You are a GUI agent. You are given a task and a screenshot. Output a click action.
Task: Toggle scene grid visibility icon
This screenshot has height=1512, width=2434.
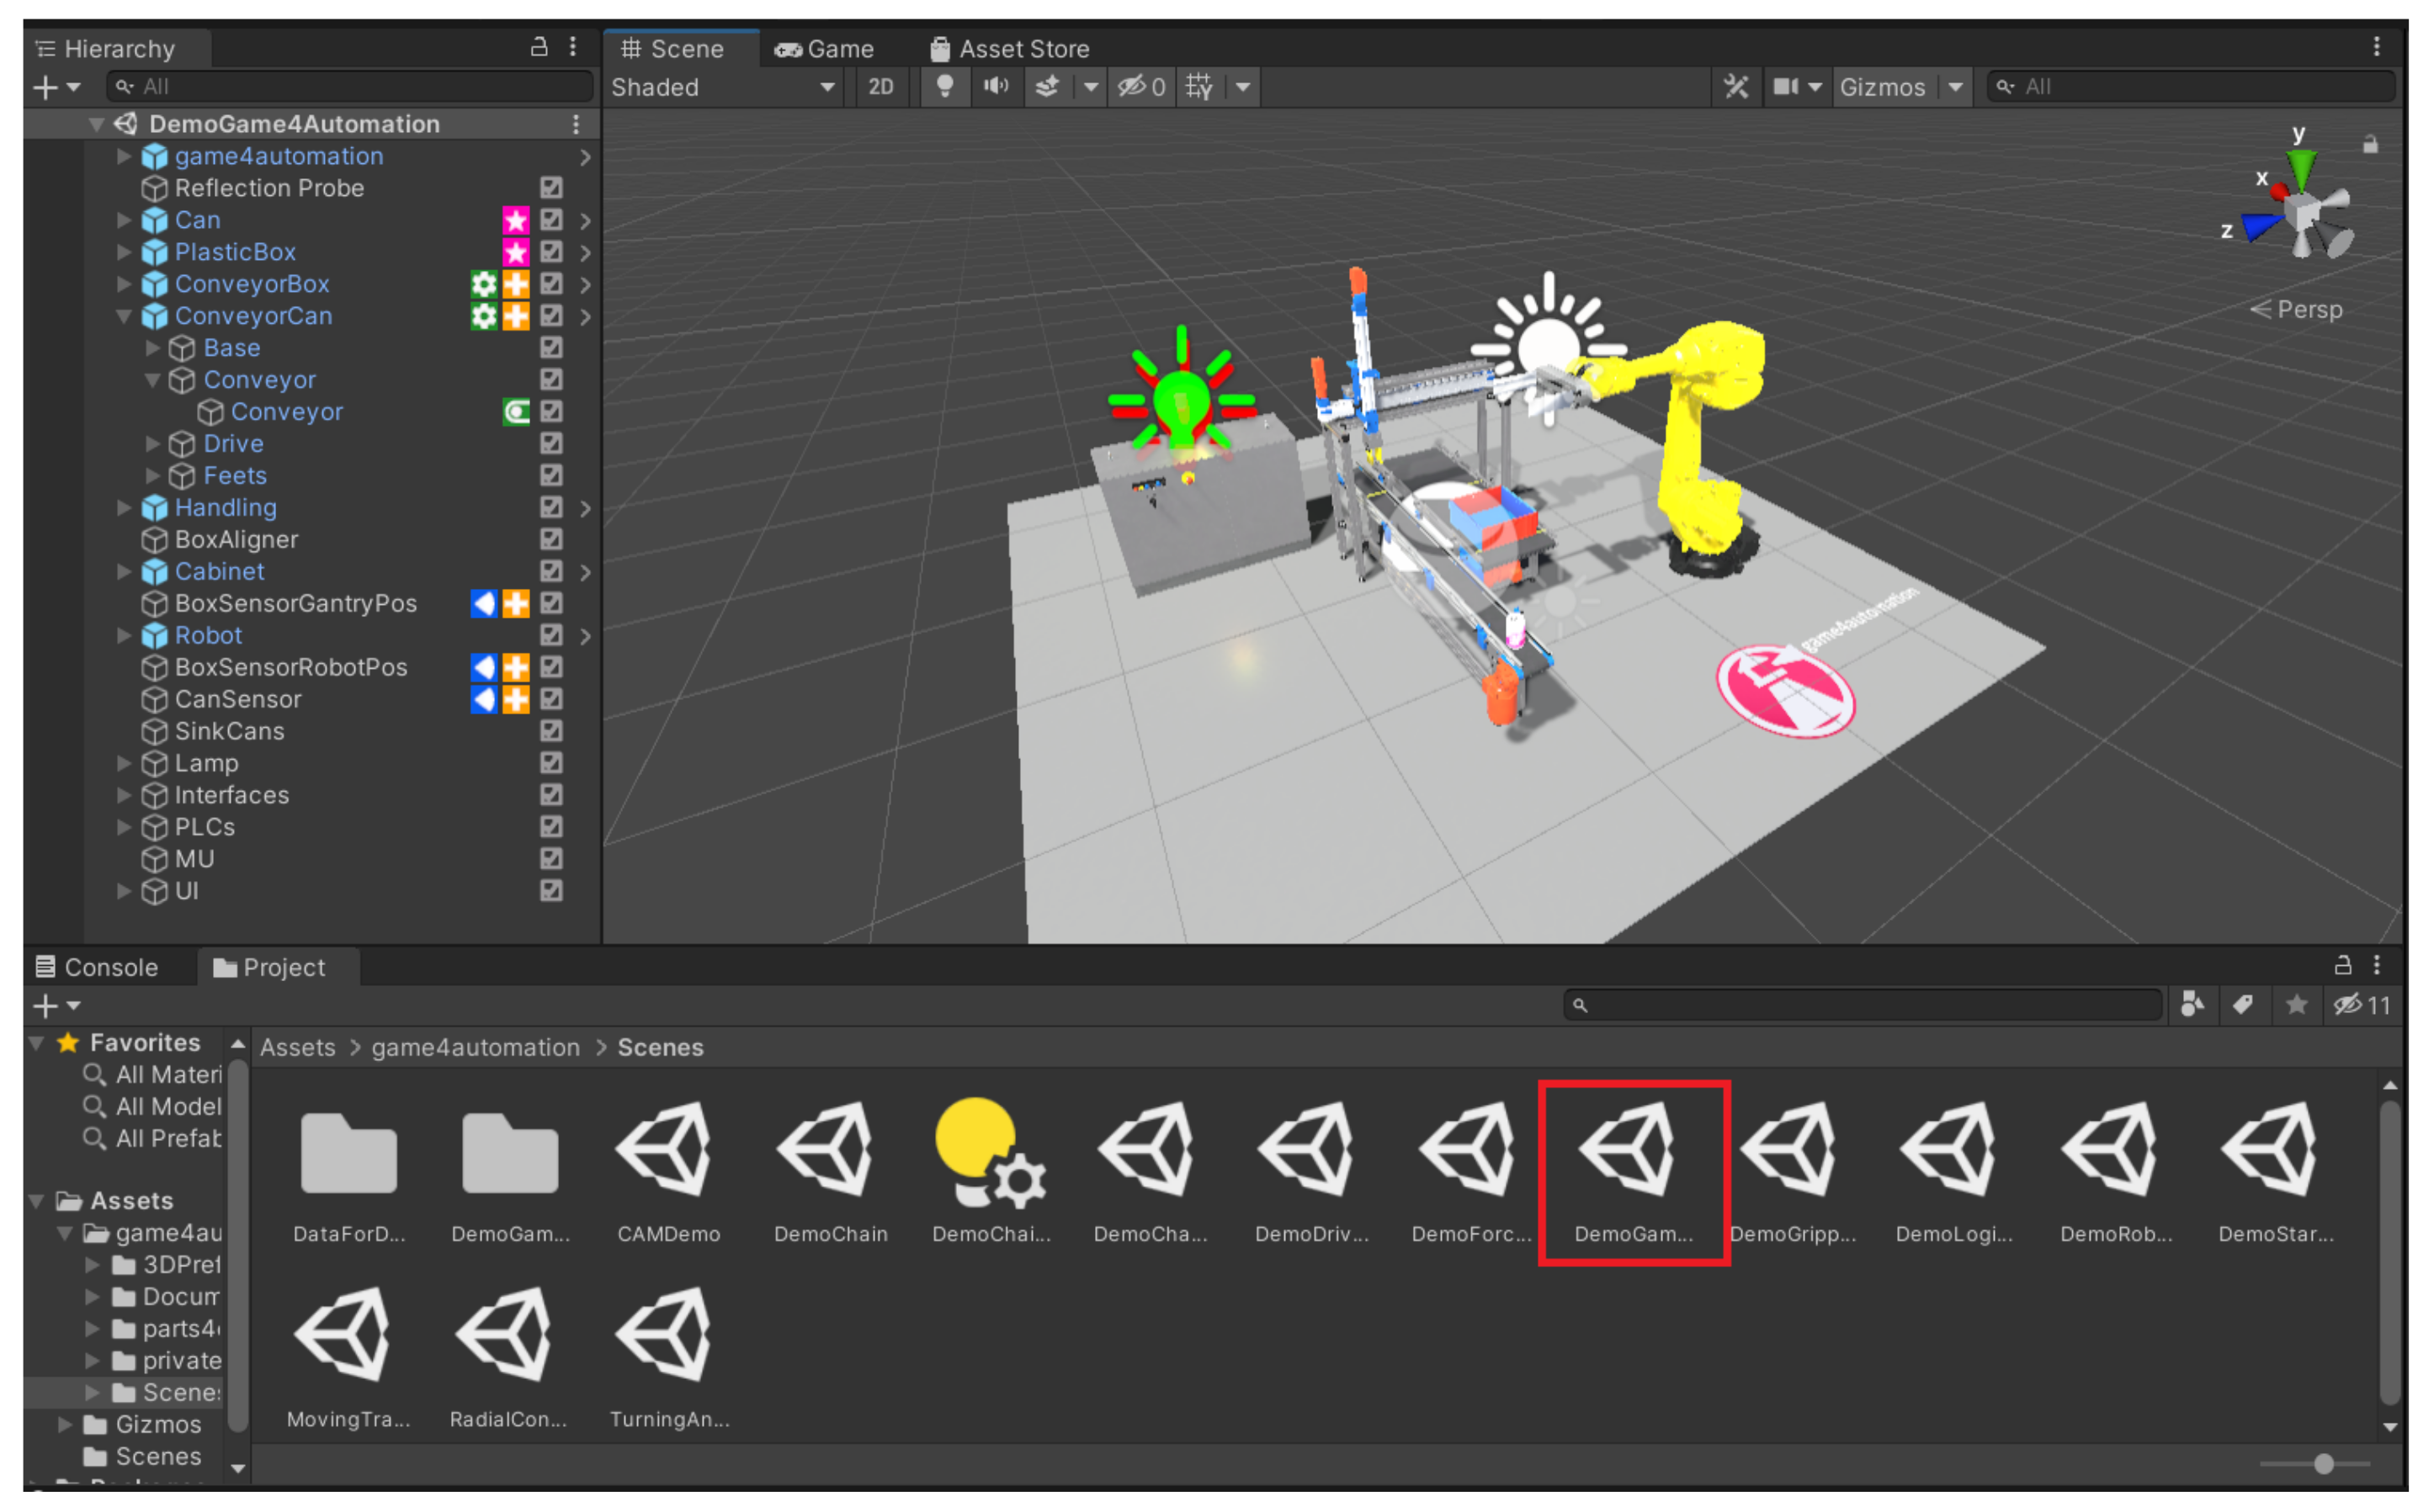click(x=1199, y=87)
